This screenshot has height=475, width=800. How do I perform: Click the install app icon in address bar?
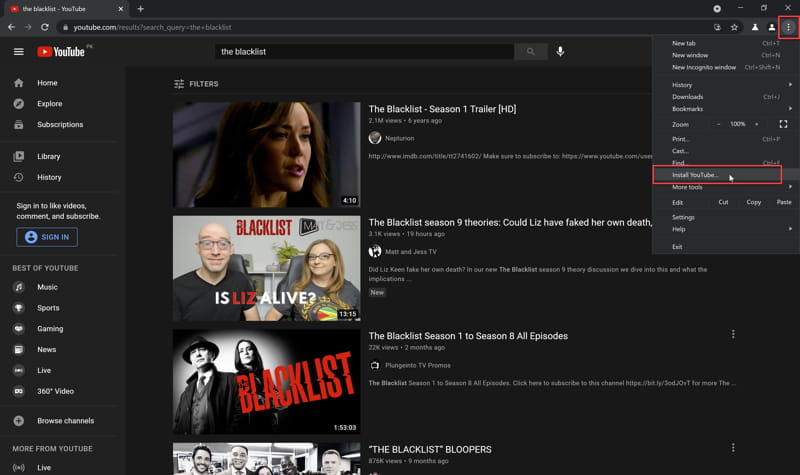pyautogui.click(x=717, y=27)
